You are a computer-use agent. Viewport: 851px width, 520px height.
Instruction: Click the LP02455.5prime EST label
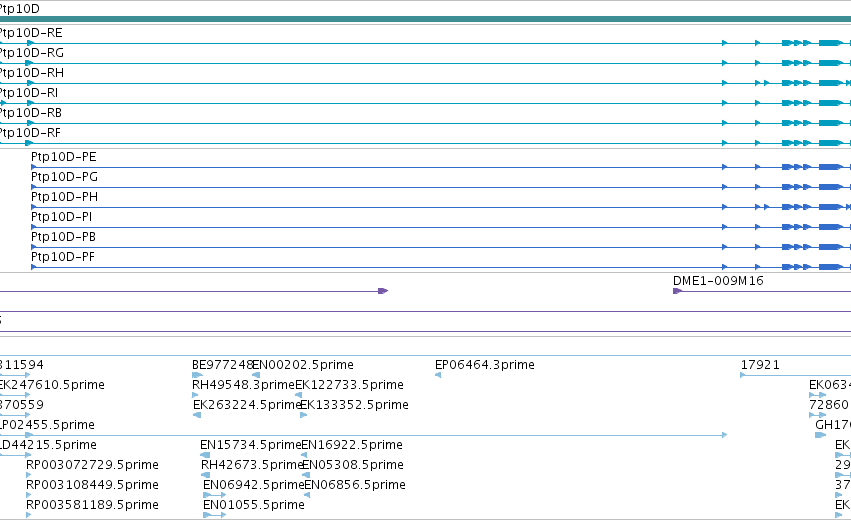click(x=47, y=426)
